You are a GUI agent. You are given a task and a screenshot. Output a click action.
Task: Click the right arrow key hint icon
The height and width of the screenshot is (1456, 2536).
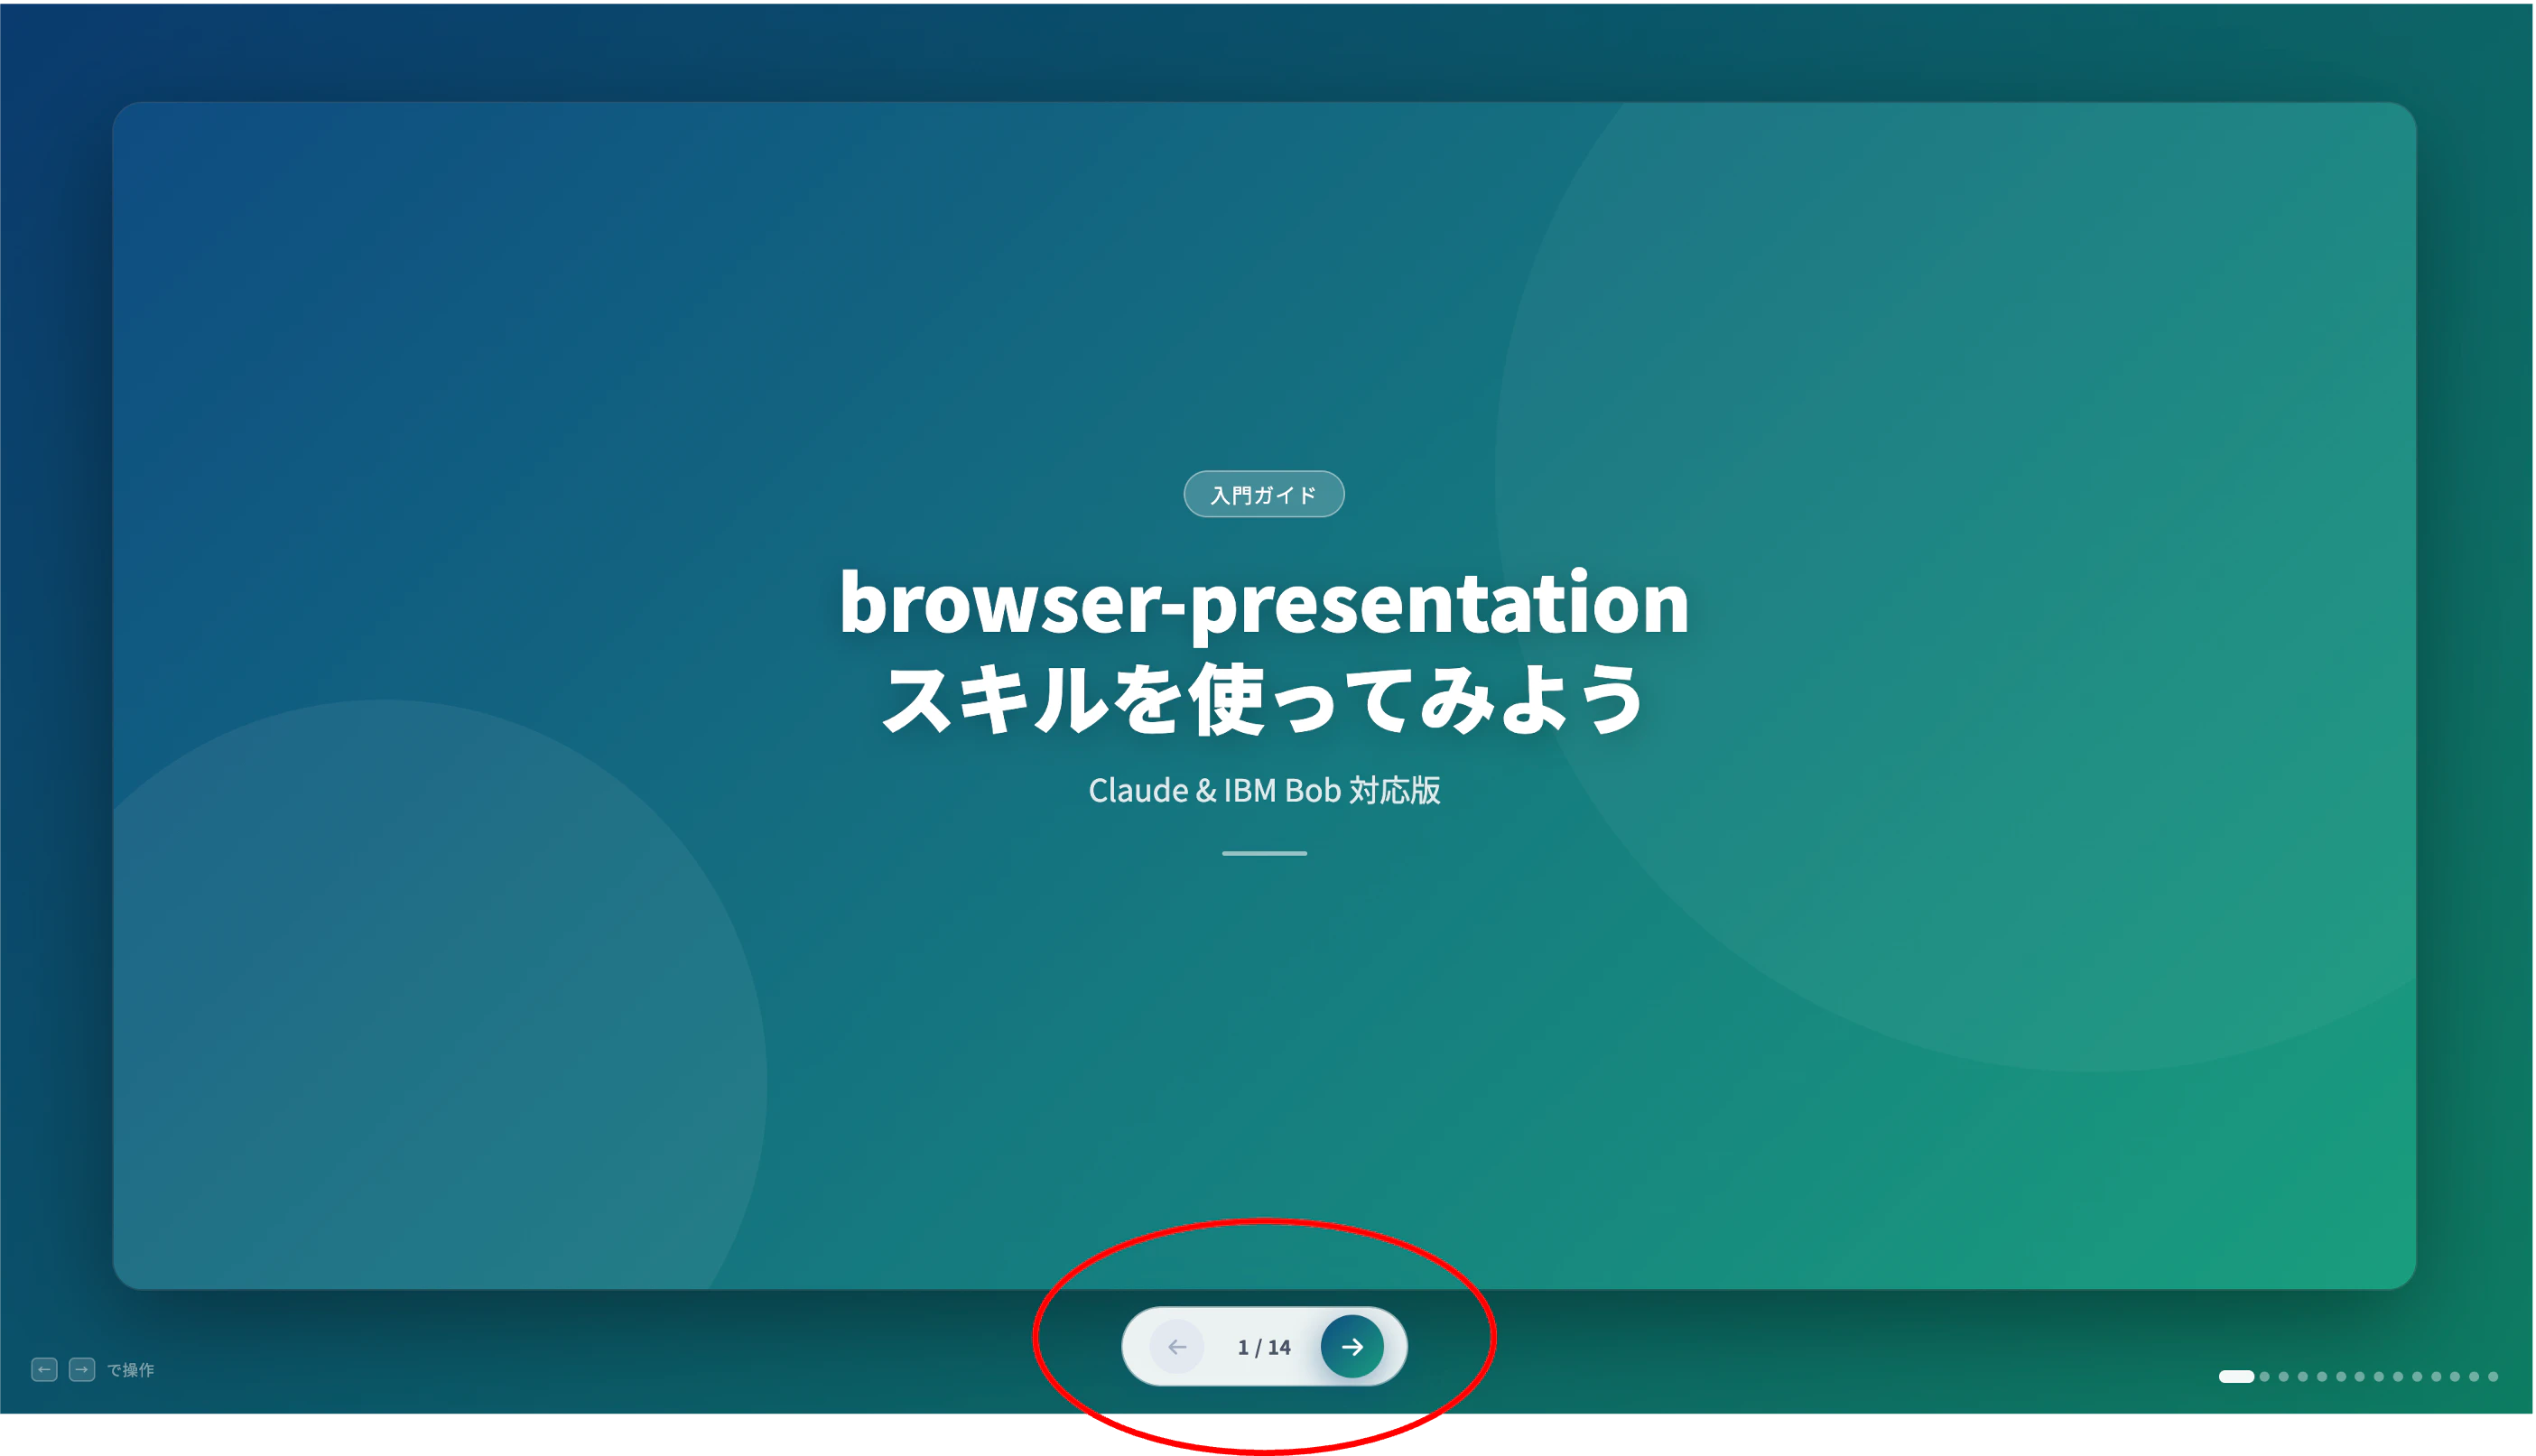(82, 1369)
